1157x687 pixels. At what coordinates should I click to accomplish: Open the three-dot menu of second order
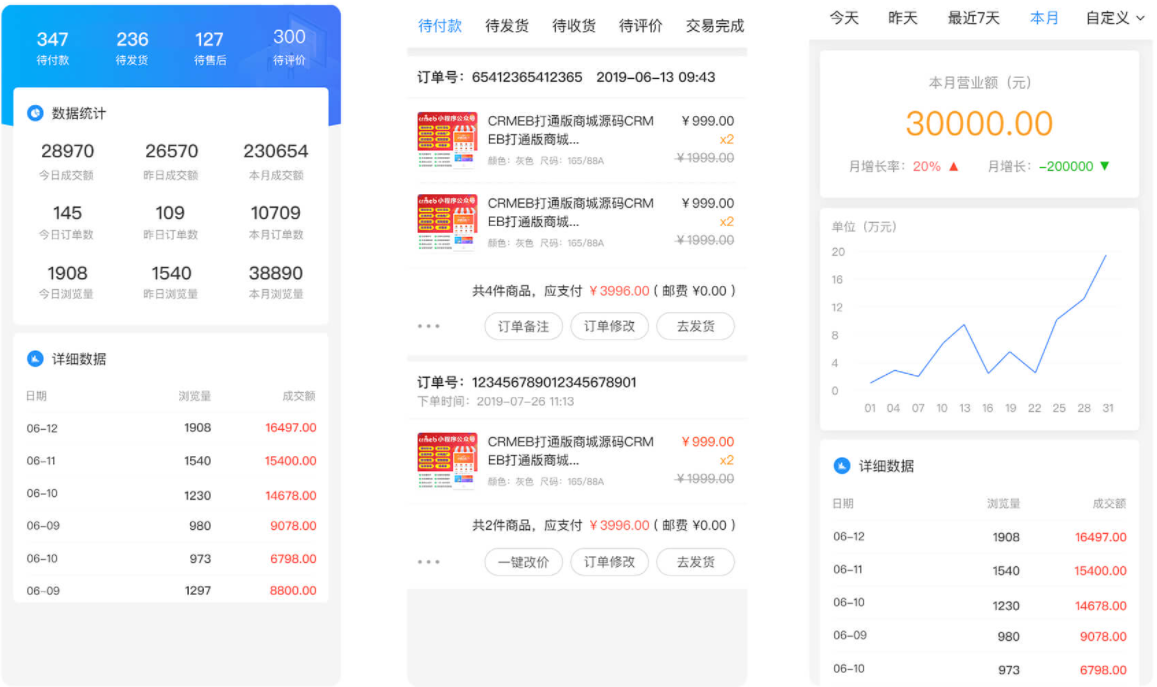[x=429, y=562]
